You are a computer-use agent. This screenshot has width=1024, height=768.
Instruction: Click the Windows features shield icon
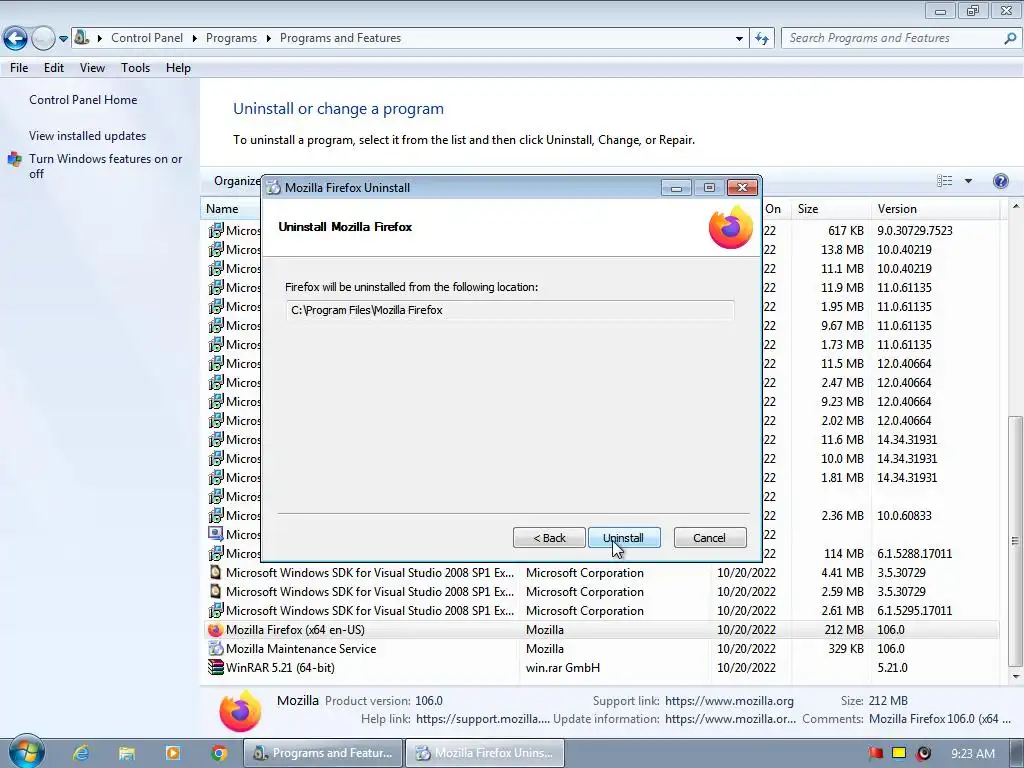coord(14,159)
